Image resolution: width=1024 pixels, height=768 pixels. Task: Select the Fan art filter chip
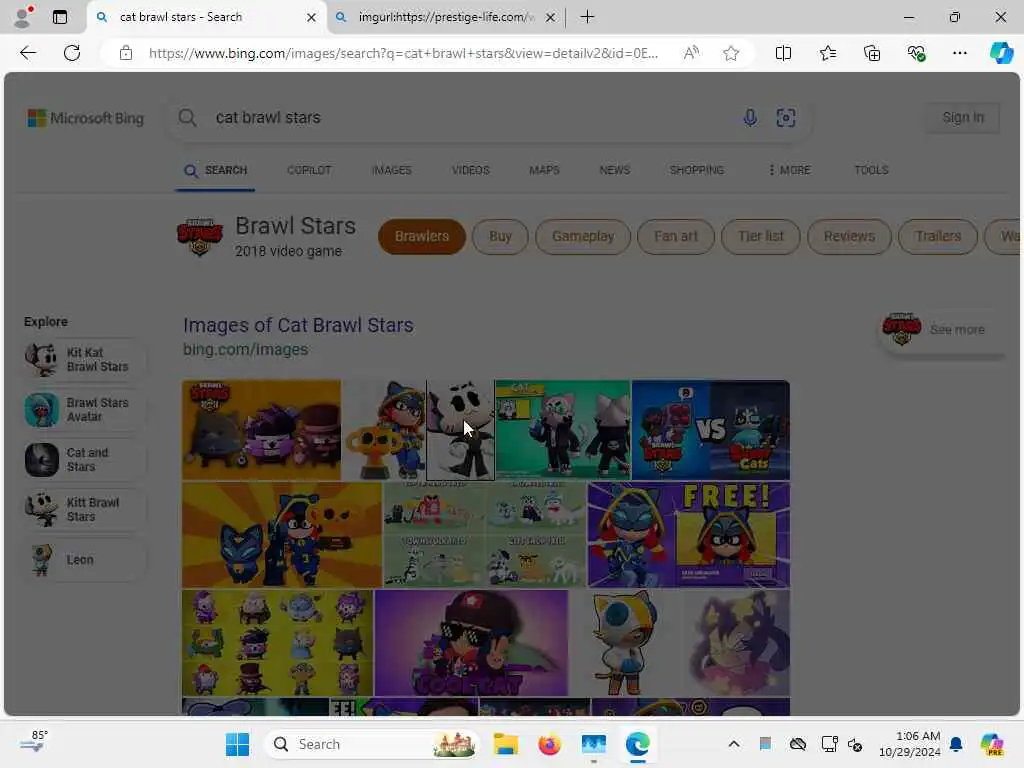[676, 236]
